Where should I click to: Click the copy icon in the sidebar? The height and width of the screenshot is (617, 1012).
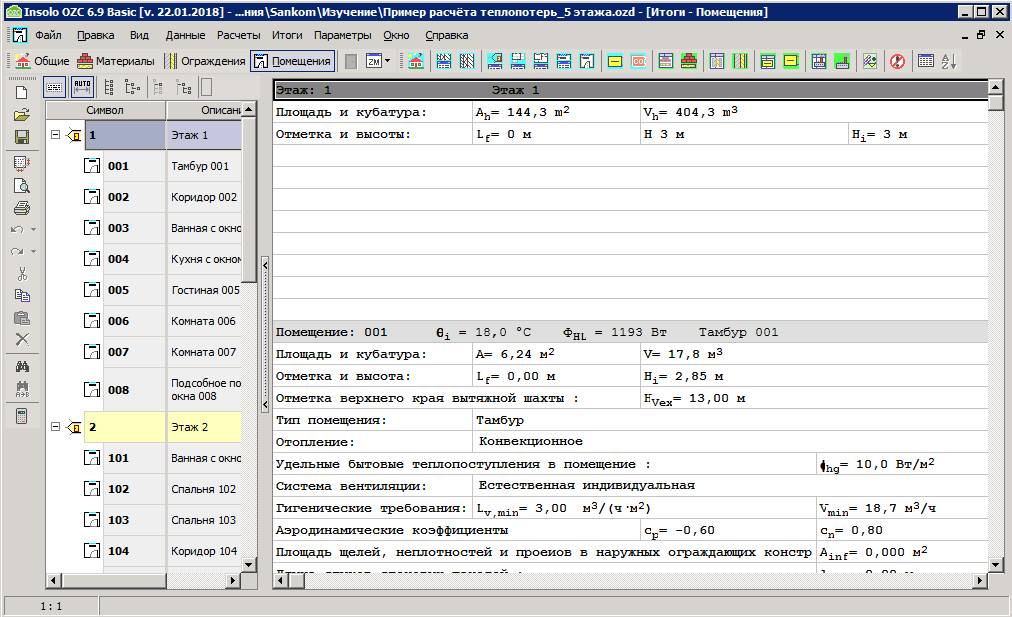22,296
